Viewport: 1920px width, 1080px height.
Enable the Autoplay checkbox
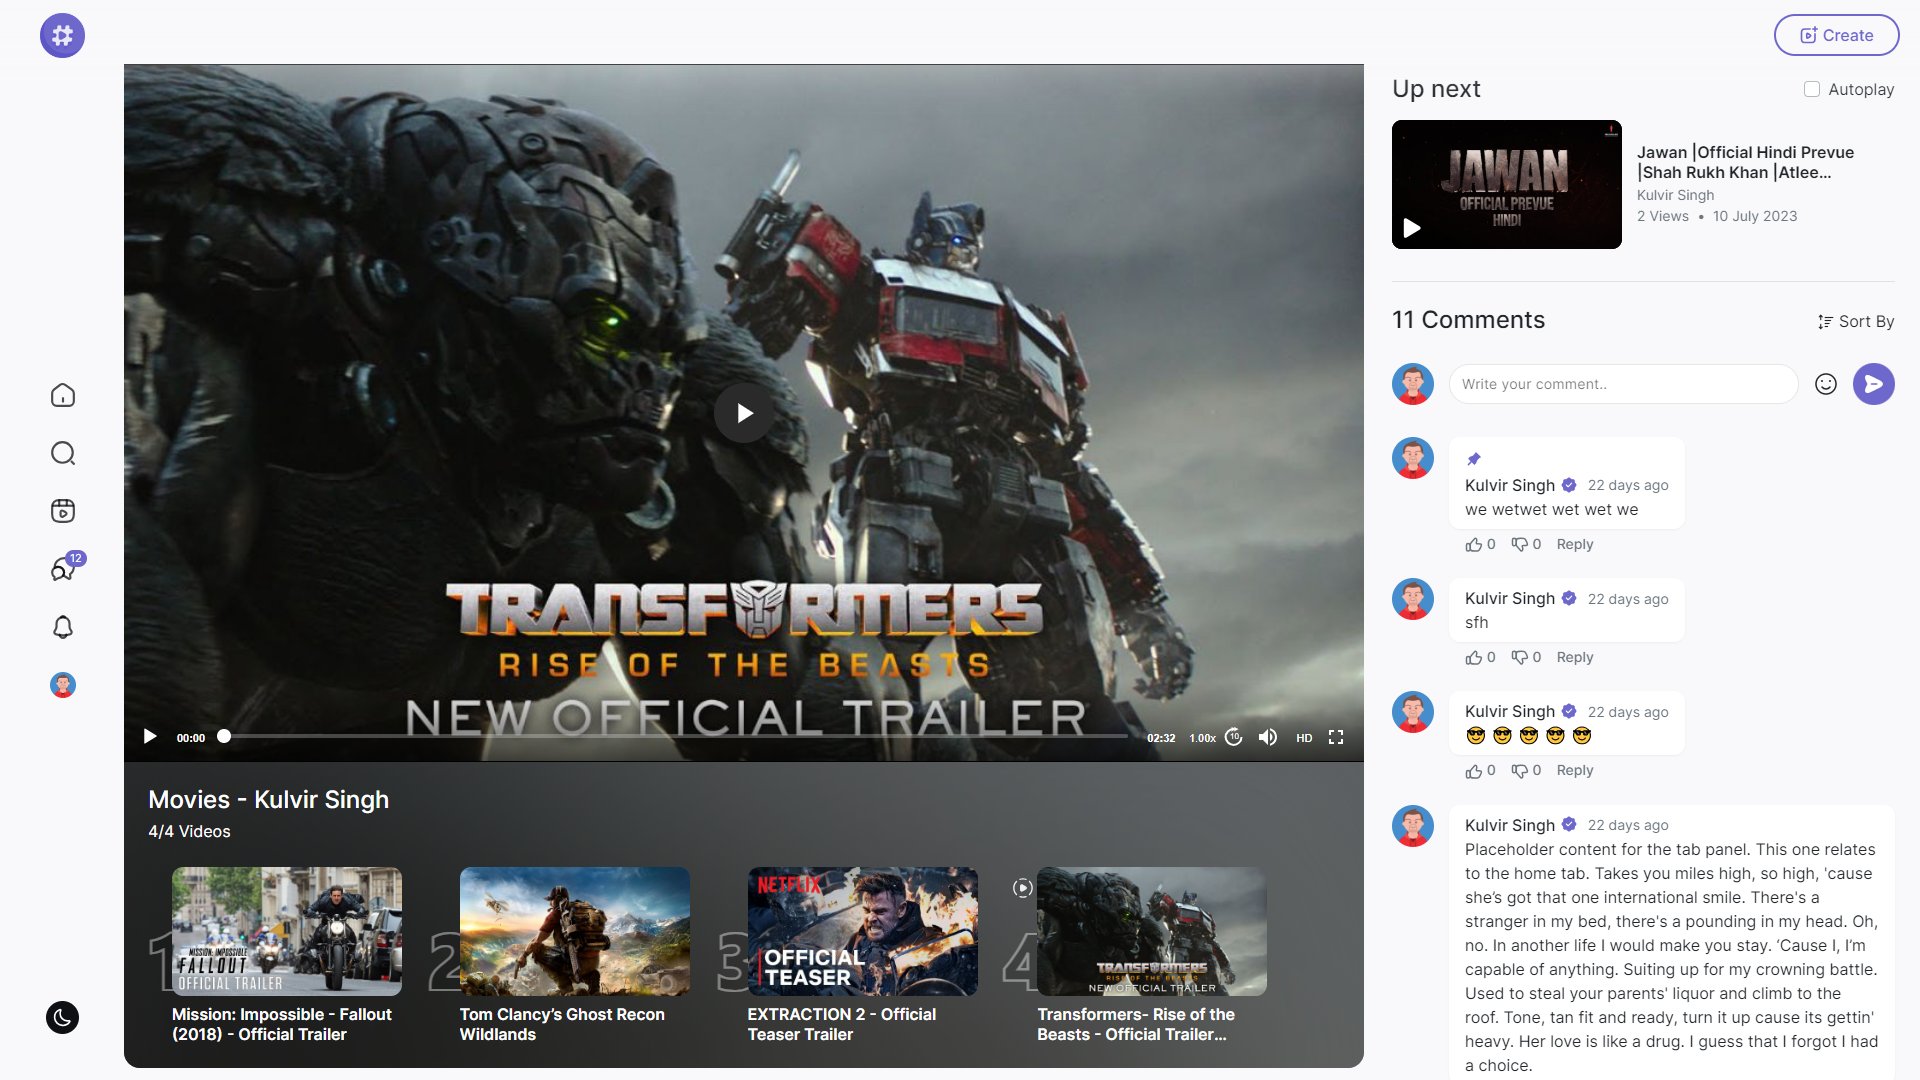point(1811,89)
